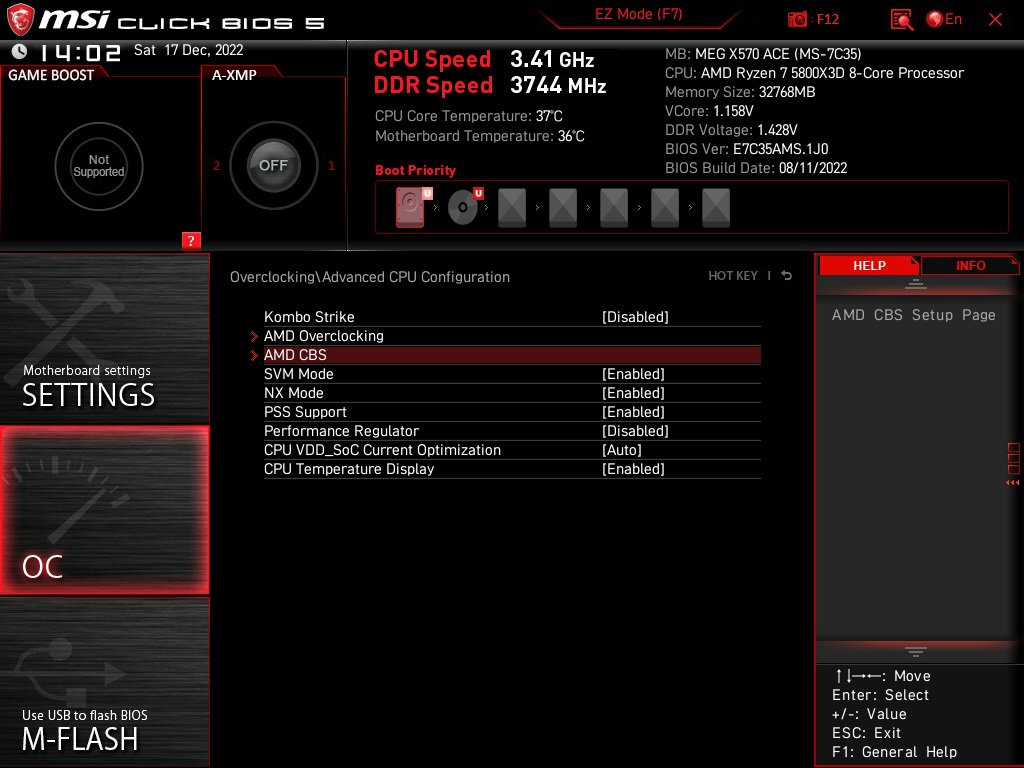This screenshot has width=1024, height=768.
Task: Go back using the hot key return arrow
Action: click(x=786, y=276)
